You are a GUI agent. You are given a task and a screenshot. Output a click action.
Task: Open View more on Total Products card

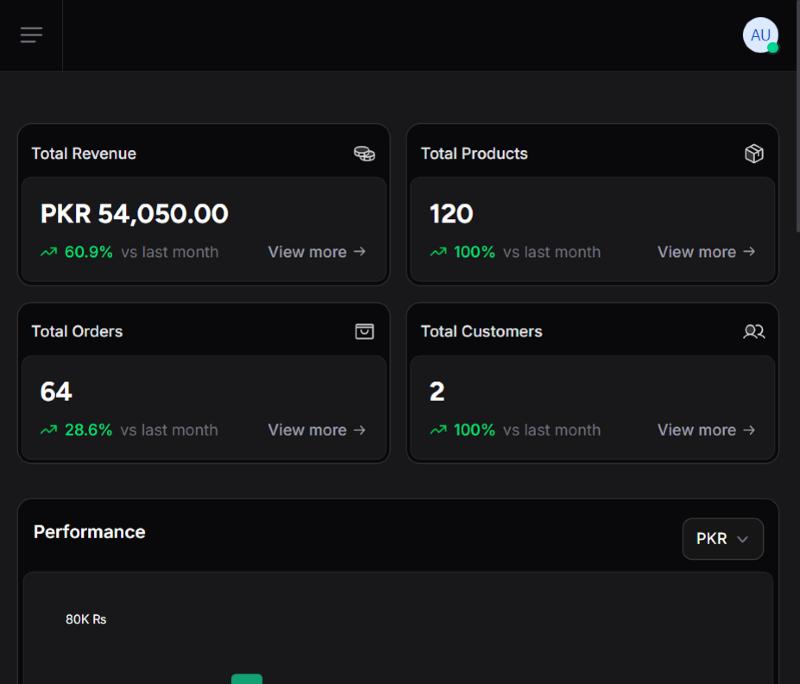[x=706, y=252]
